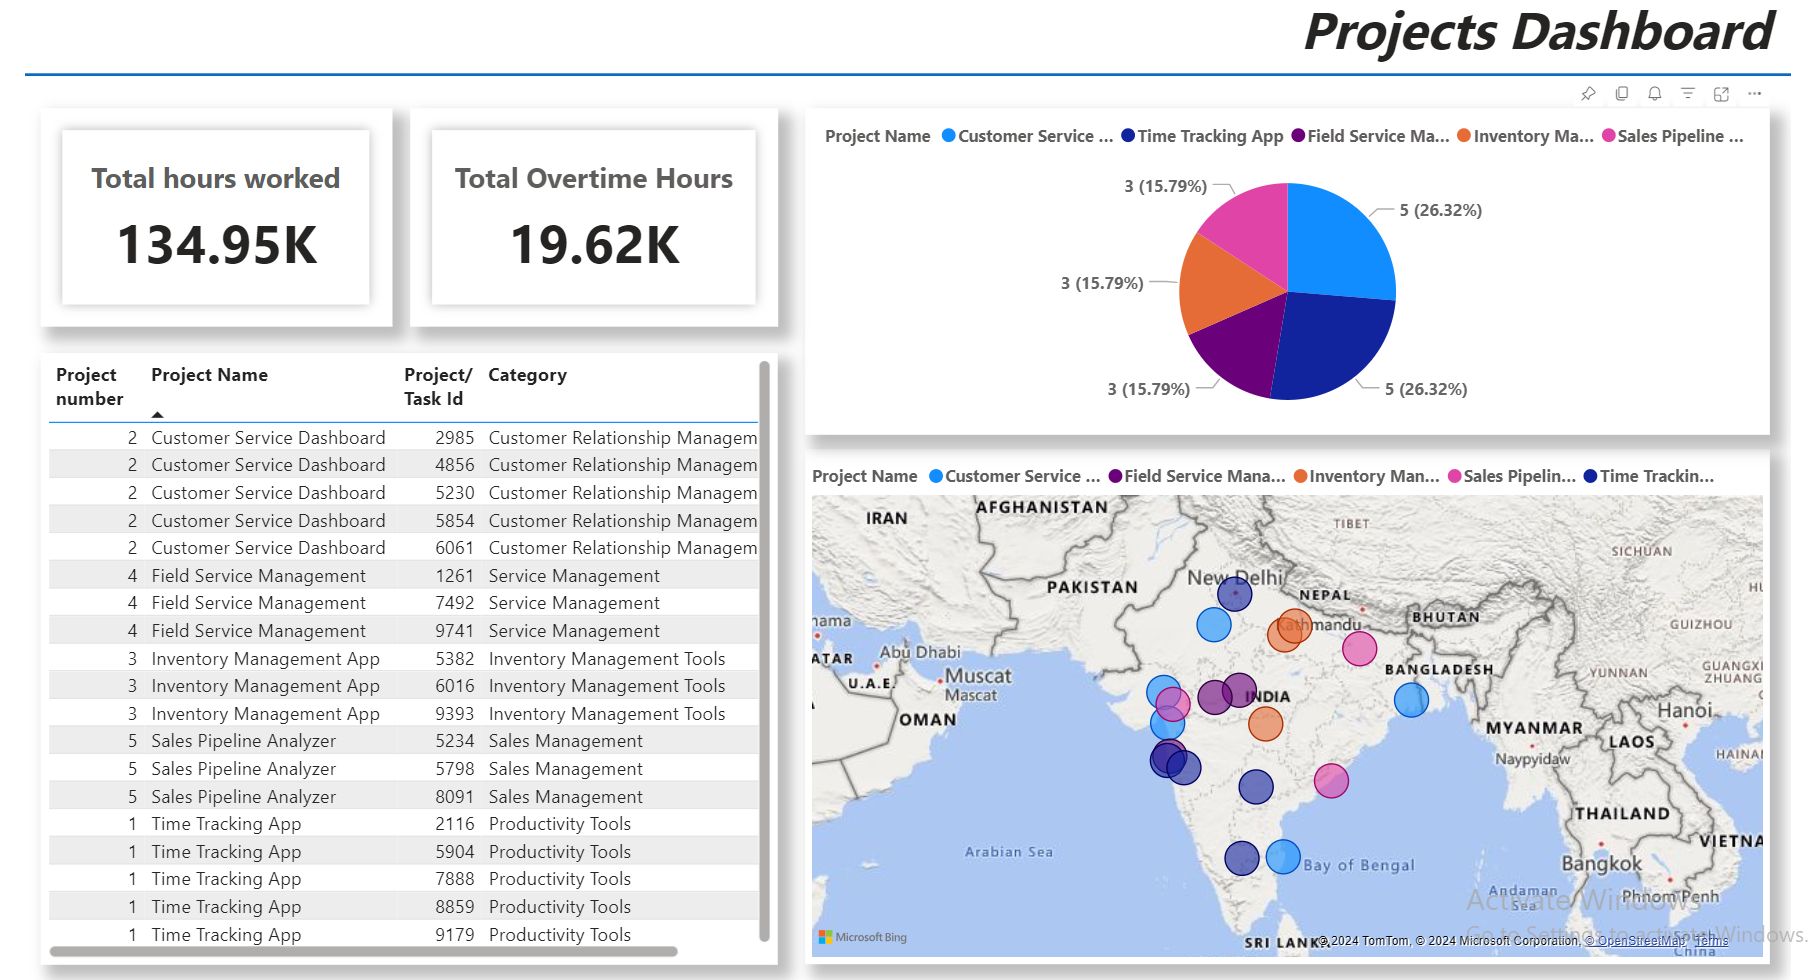The width and height of the screenshot is (1815, 980).
Task: Open the Terms link on map
Action: (1711, 941)
